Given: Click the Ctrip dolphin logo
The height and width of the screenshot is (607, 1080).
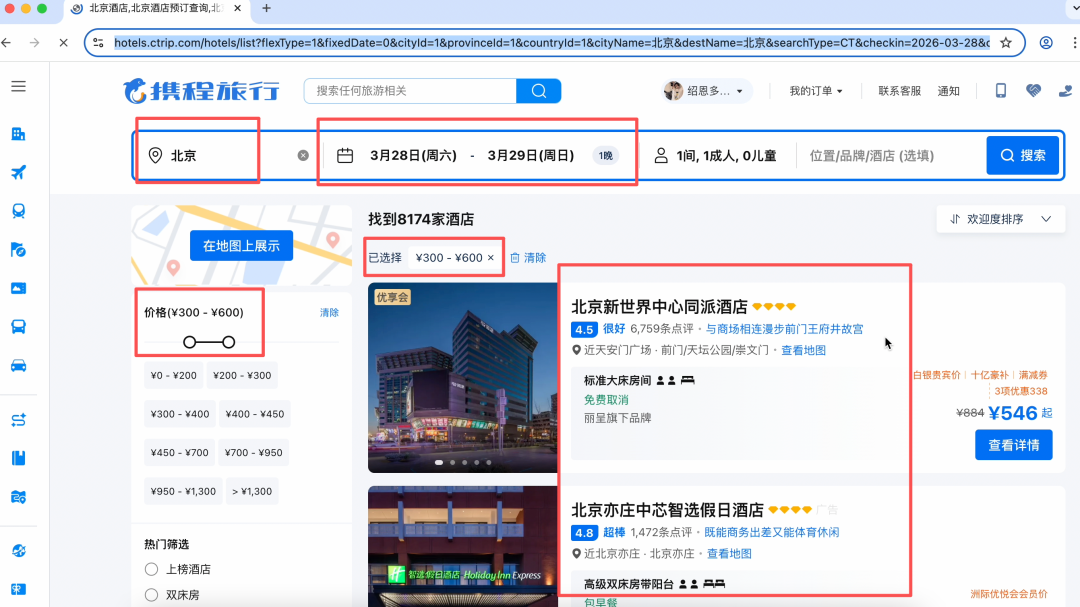Looking at the screenshot, I should click(201, 90).
